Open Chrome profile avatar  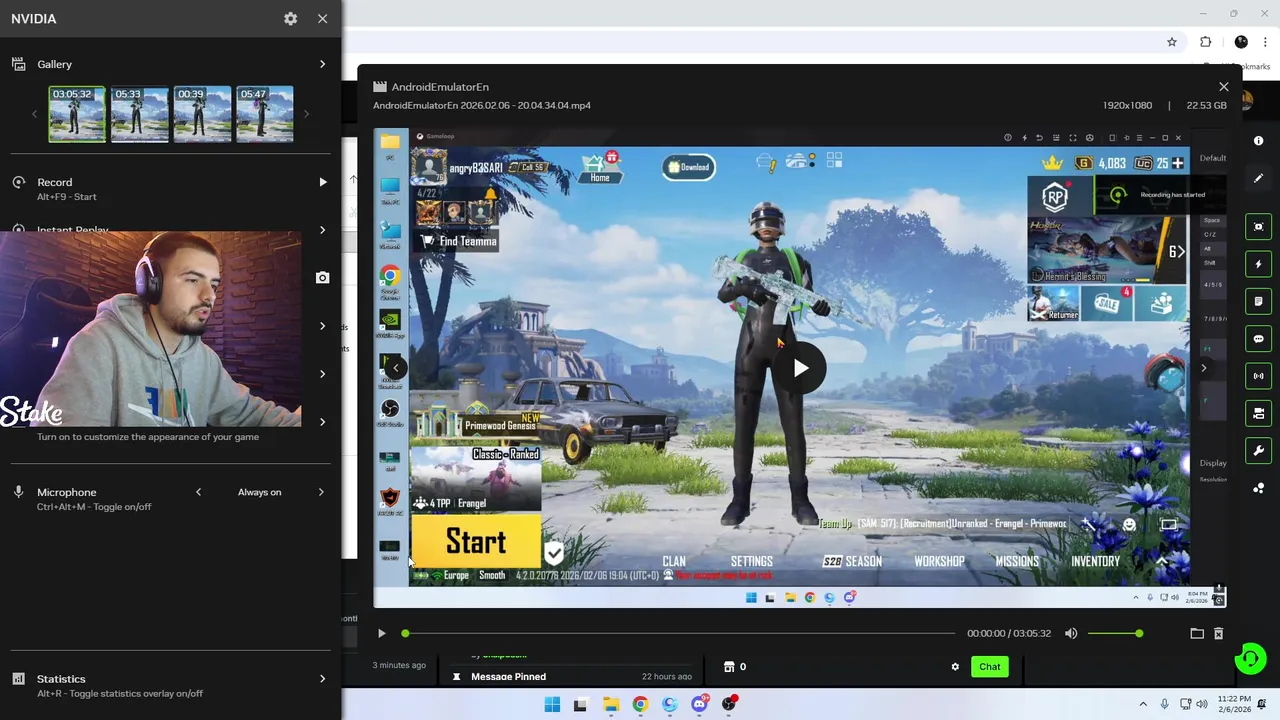click(1241, 42)
